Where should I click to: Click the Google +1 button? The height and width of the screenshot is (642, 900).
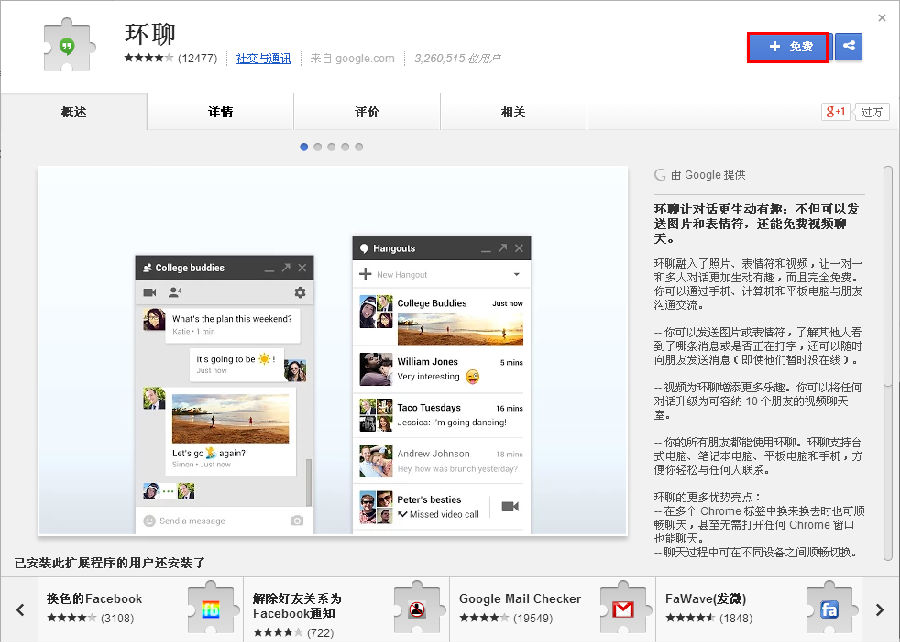click(835, 112)
